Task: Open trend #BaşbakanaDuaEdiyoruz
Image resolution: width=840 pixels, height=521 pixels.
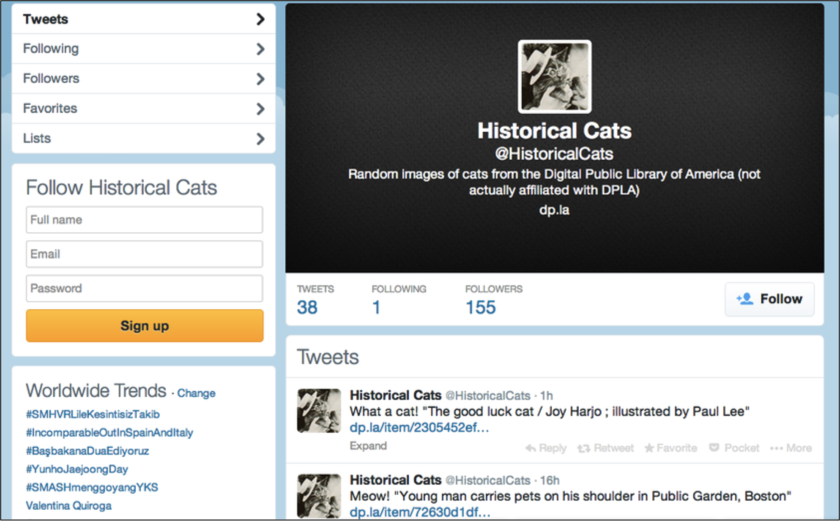Action: click(x=87, y=451)
